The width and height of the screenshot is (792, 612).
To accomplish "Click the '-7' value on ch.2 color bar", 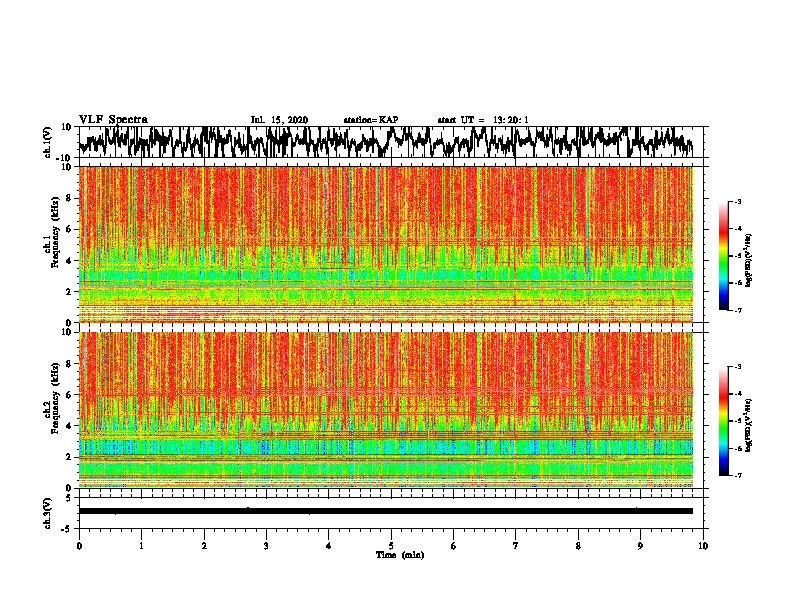I will coord(737,475).
